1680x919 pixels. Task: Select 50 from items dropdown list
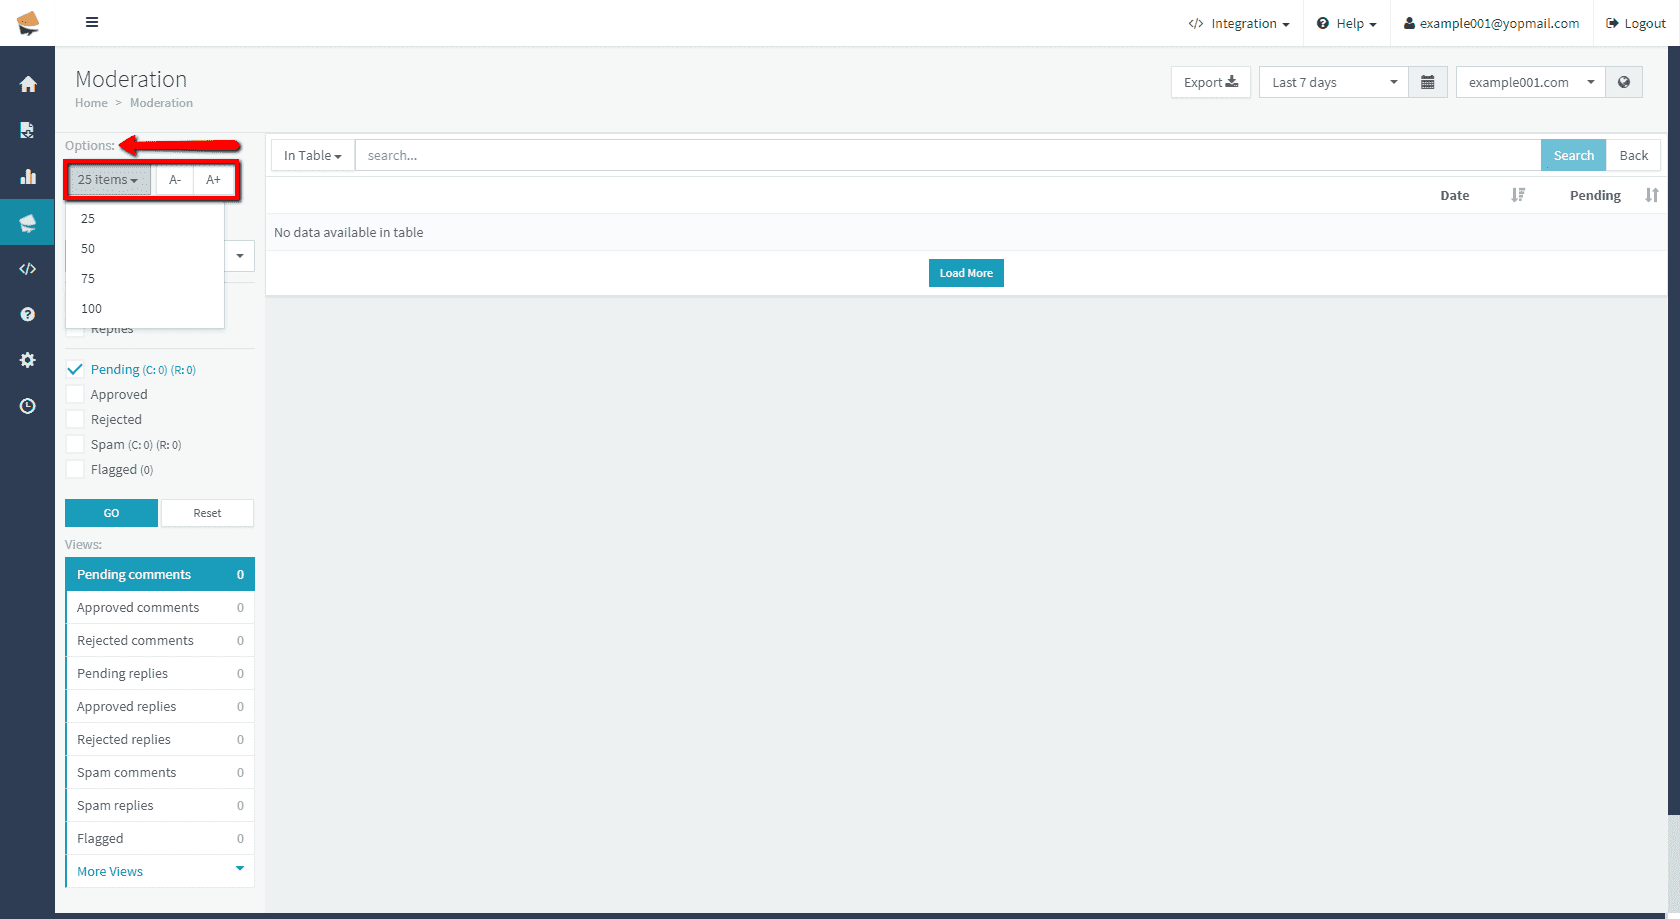tap(88, 248)
